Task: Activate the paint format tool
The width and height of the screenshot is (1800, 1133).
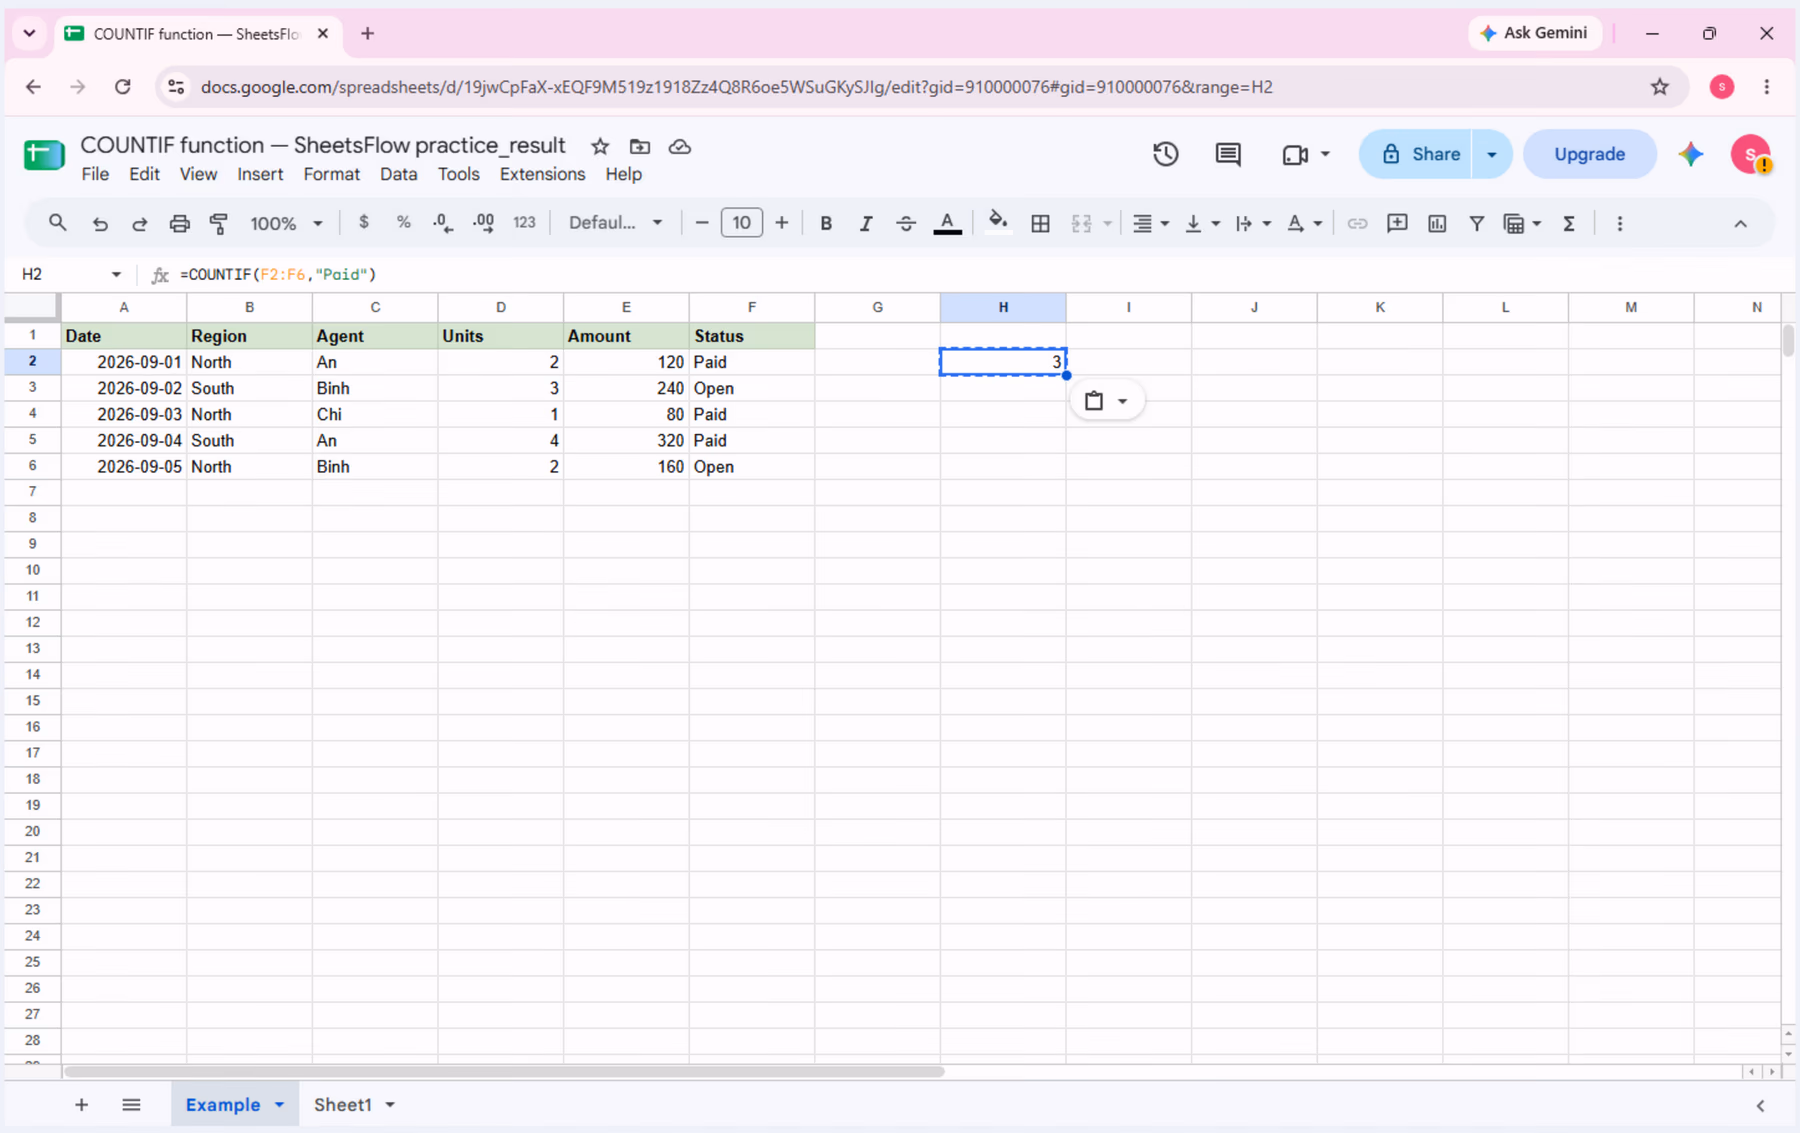Action: point(219,223)
